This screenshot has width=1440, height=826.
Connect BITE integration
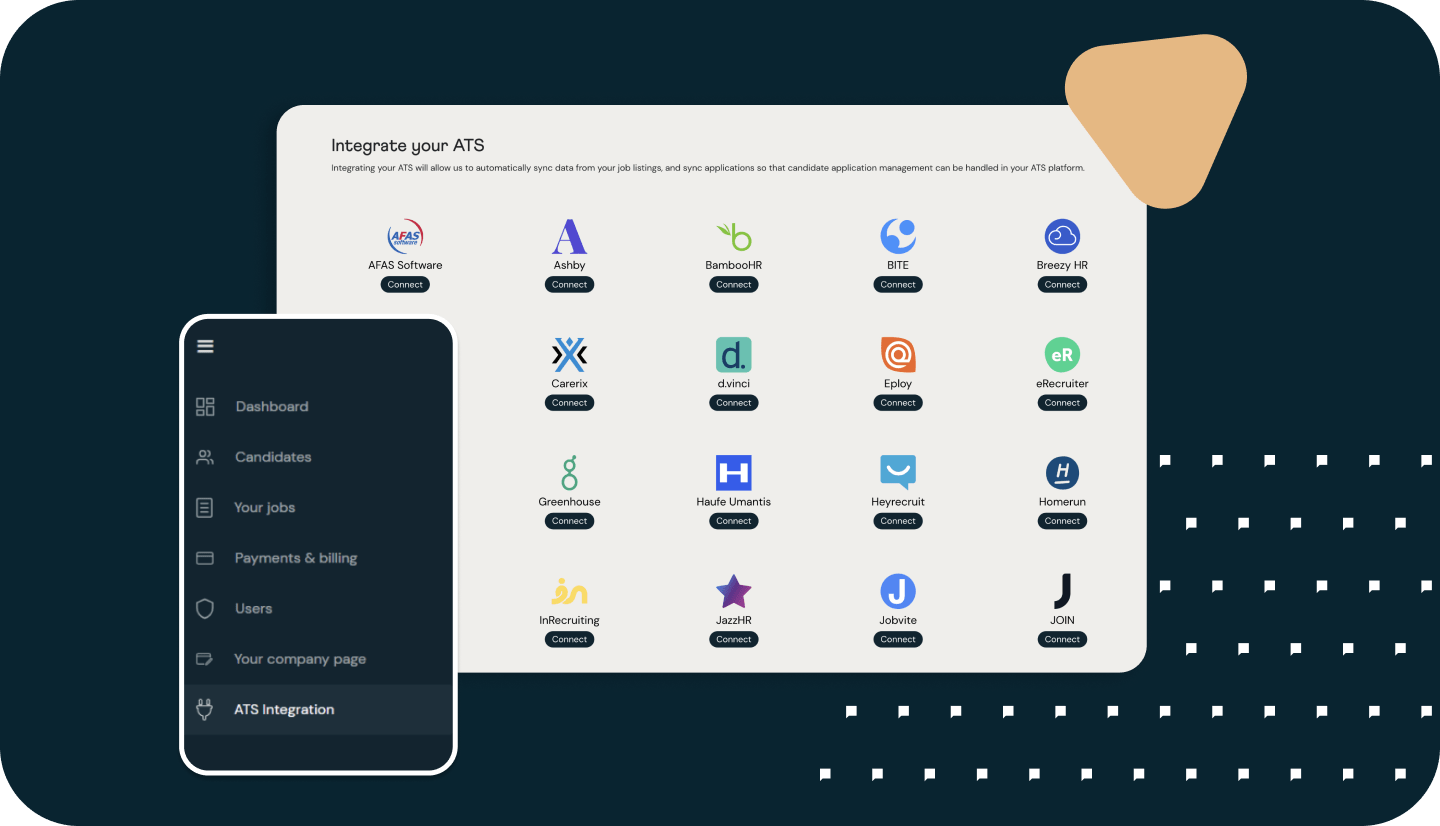pos(898,284)
